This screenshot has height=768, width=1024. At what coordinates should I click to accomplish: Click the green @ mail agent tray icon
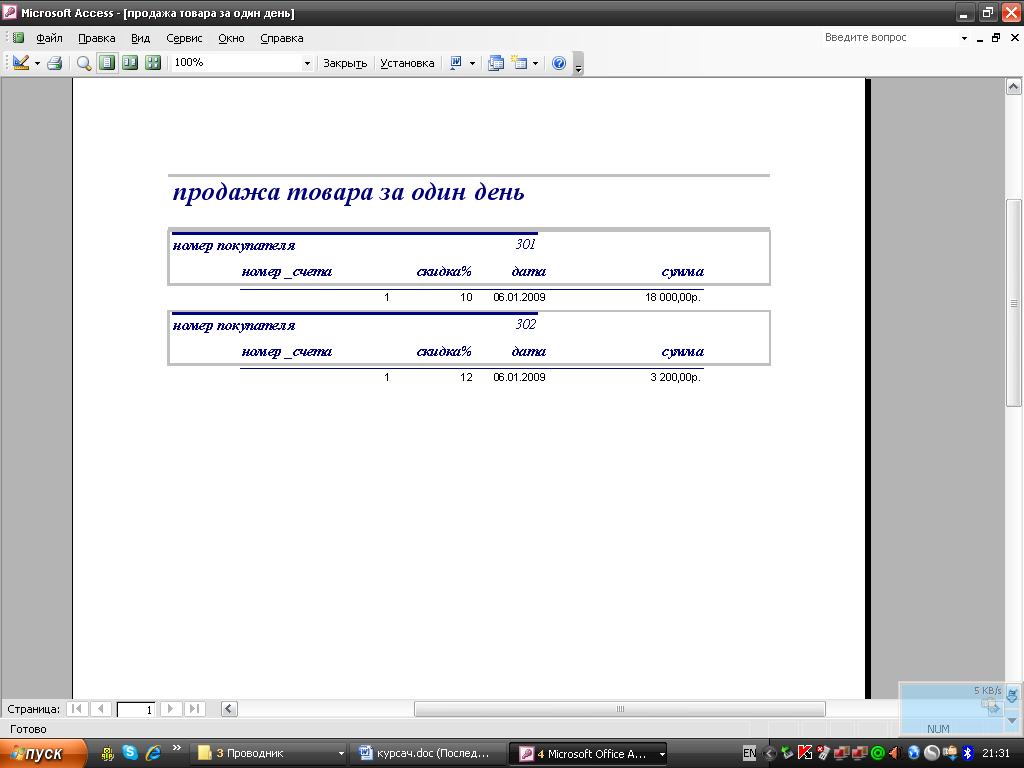[x=878, y=753]
